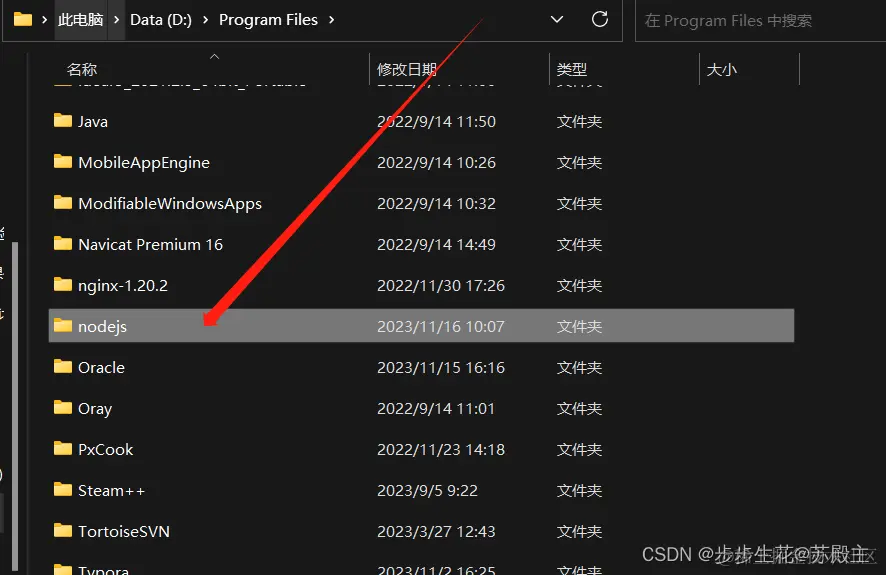Expand the chevron after Program Files
This screenshot has height=575, width=886.
click(331, 20)
